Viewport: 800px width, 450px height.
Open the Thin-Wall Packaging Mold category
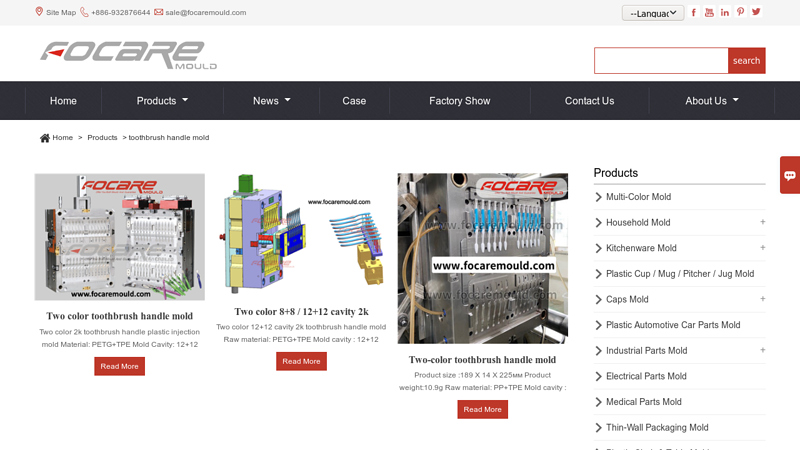point(657,428)
